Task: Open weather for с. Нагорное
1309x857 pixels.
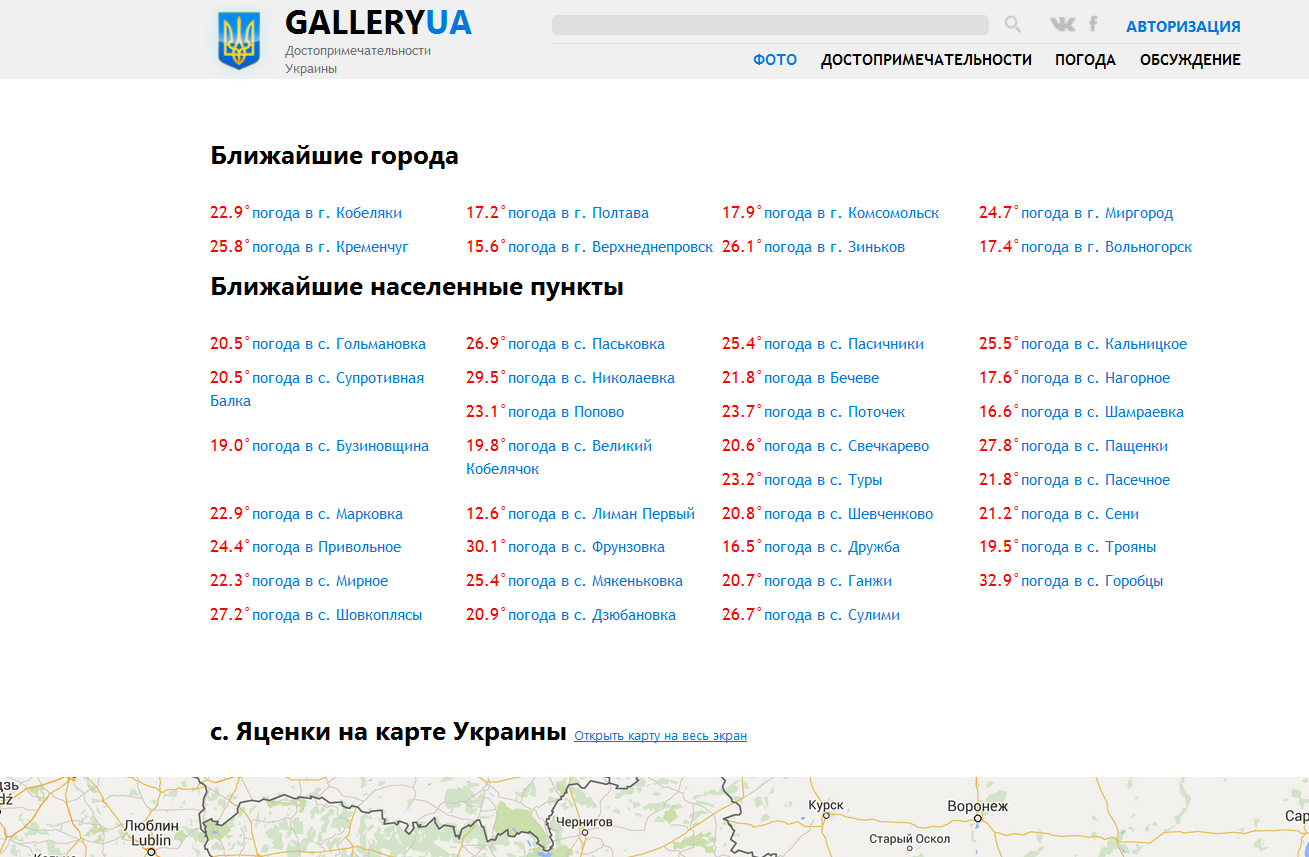Action: (x=1095, y=378)
